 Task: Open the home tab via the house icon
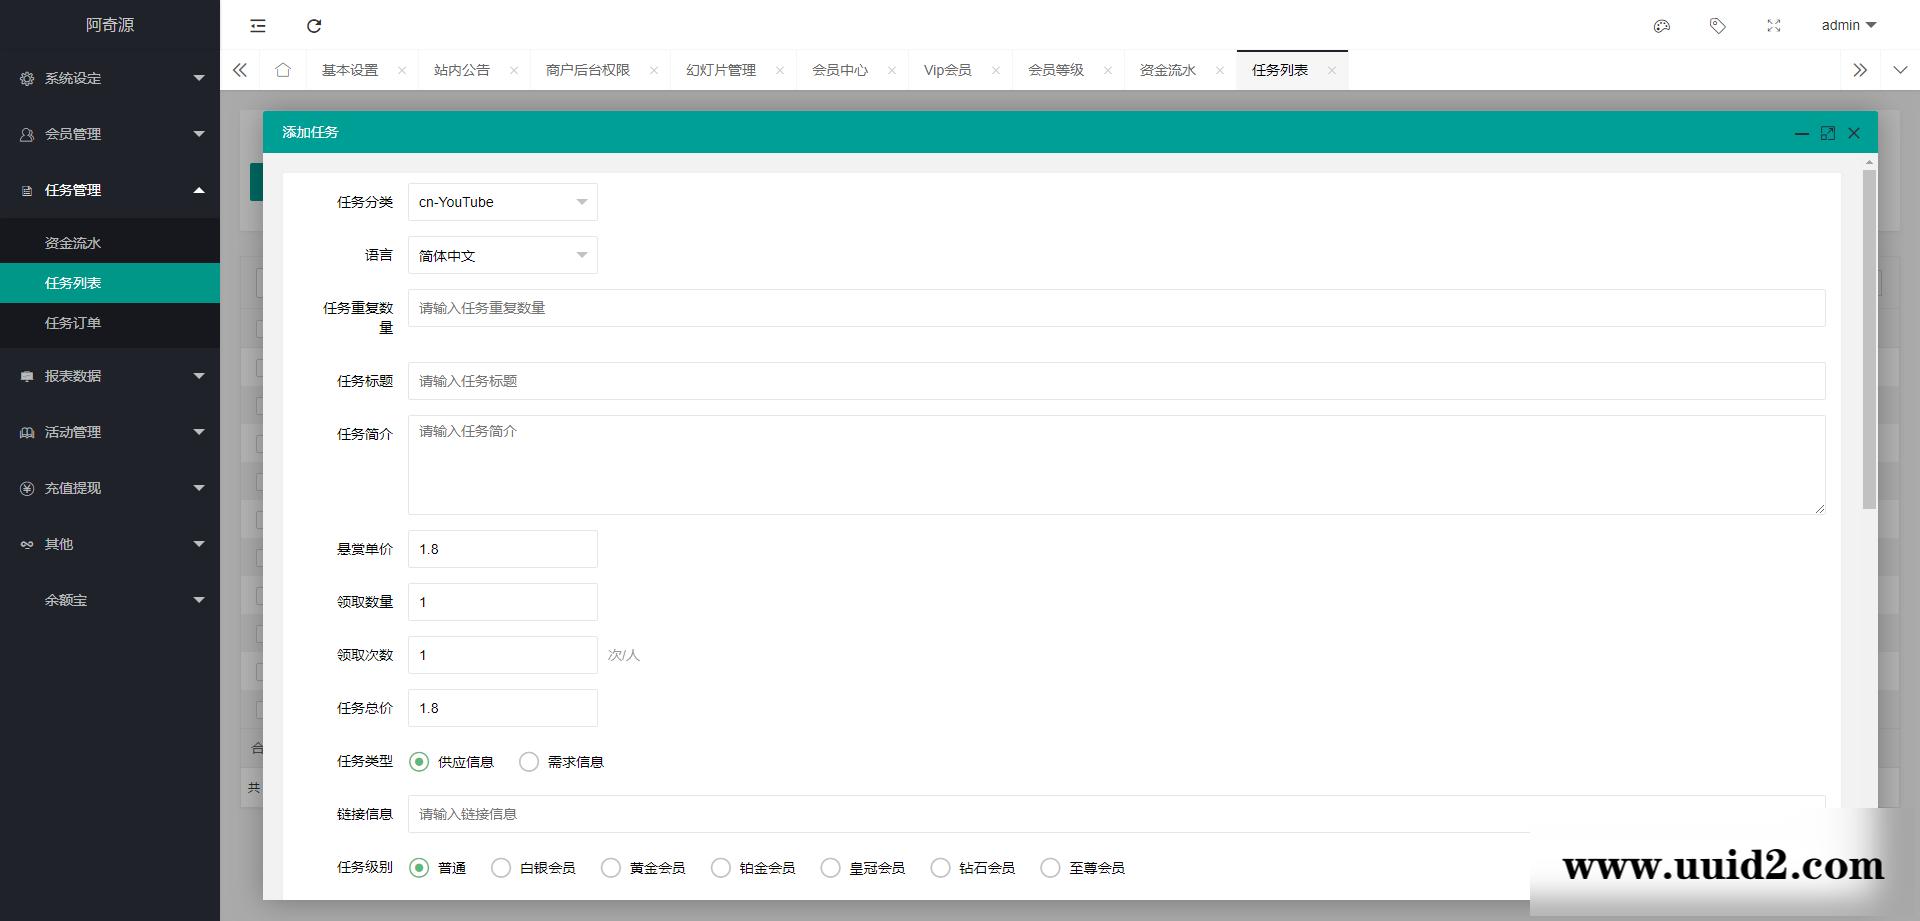[283, 69]
